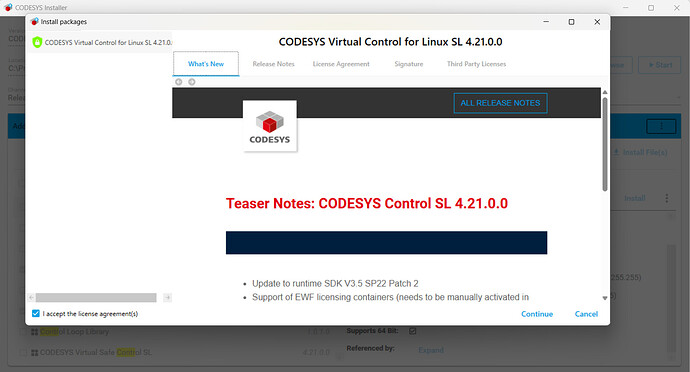Open the three-dot menu in blue header
The width and height of the screenshot is (690, 372).
tap(661, 126)
